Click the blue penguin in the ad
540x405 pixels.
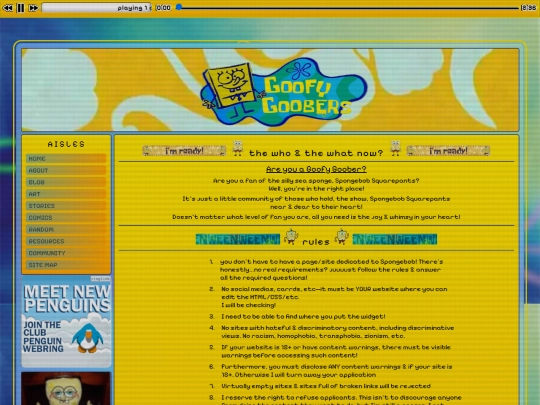tap(88, 338)
